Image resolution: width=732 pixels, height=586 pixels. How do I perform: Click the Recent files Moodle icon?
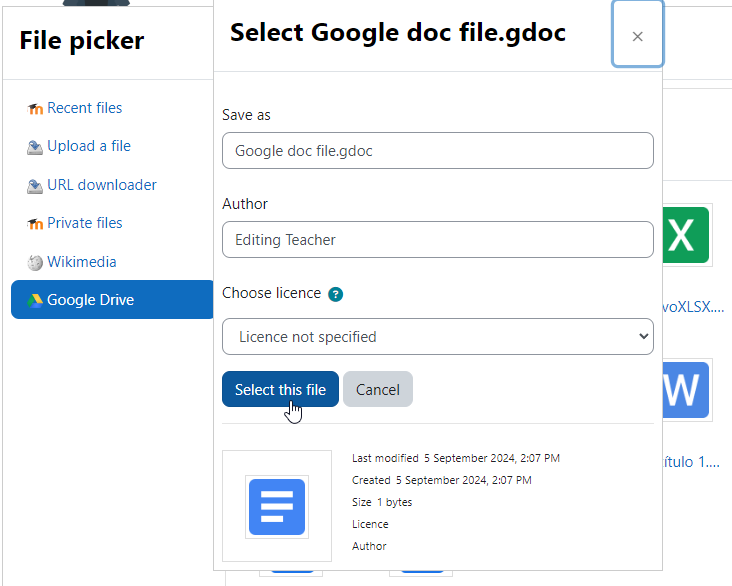[35, 109]
